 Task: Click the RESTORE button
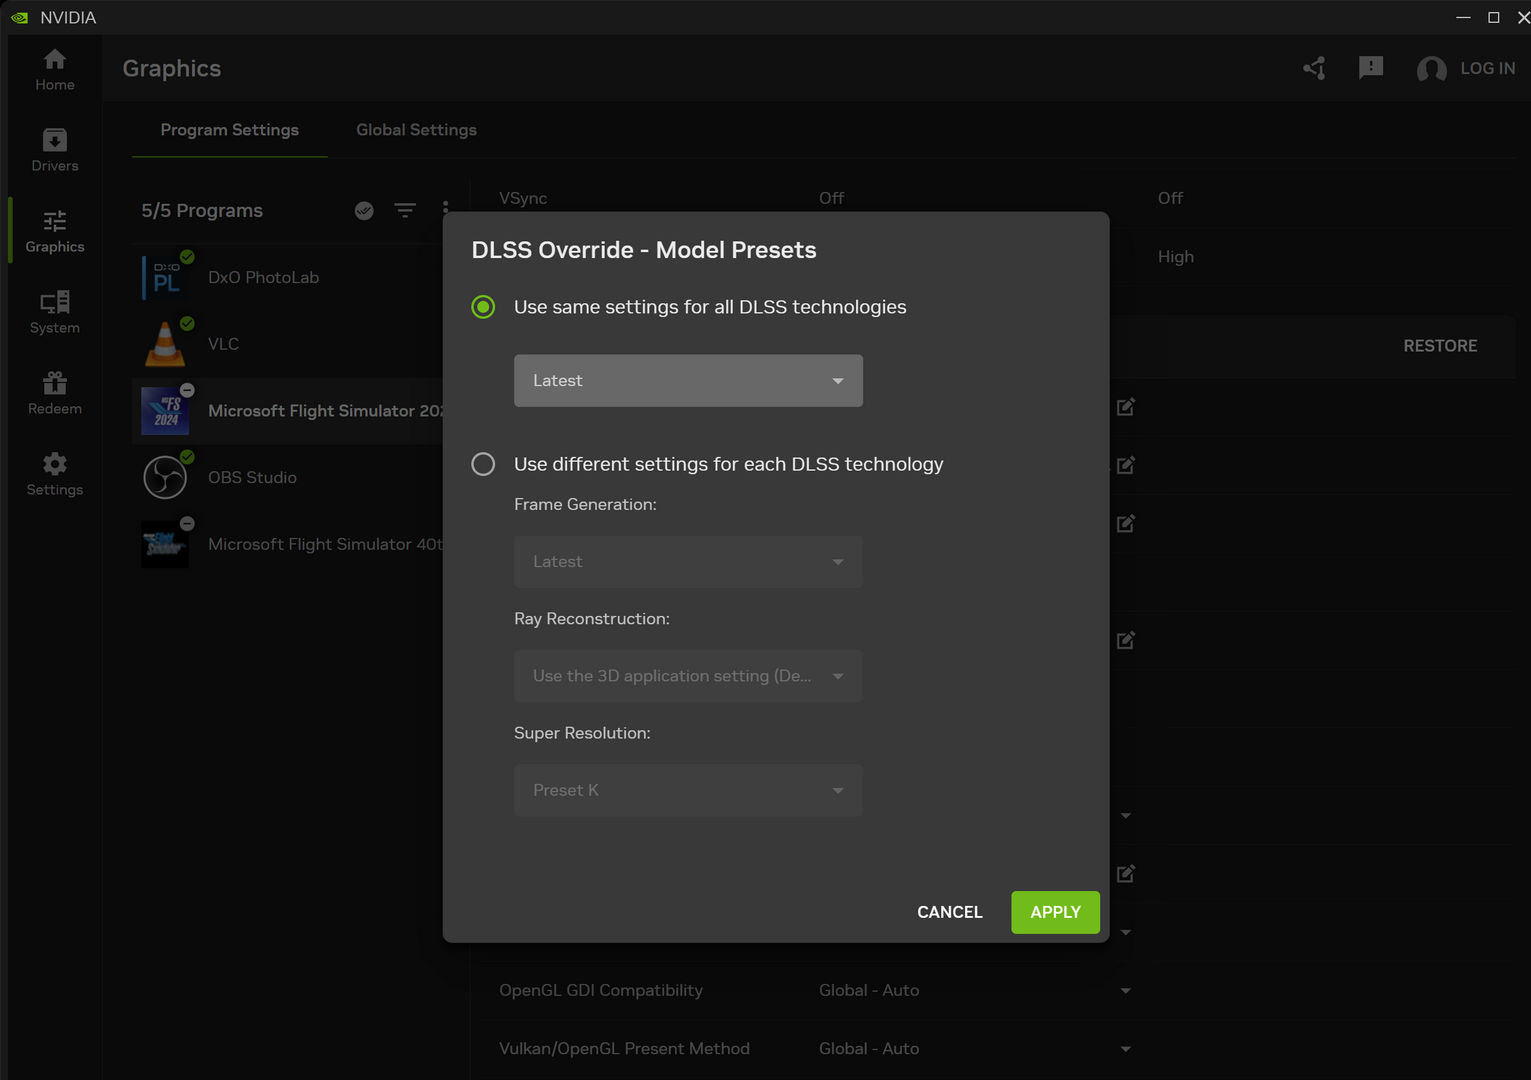click(x=1440, y=346)
